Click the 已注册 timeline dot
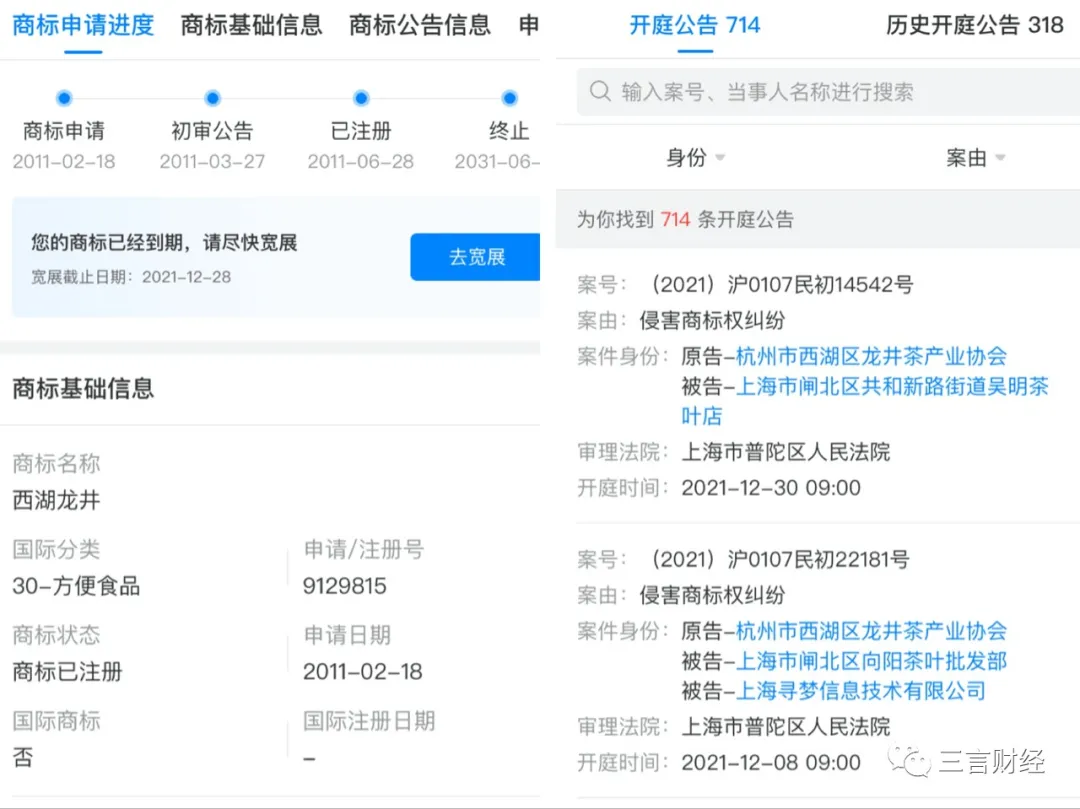 pos(361,98)
